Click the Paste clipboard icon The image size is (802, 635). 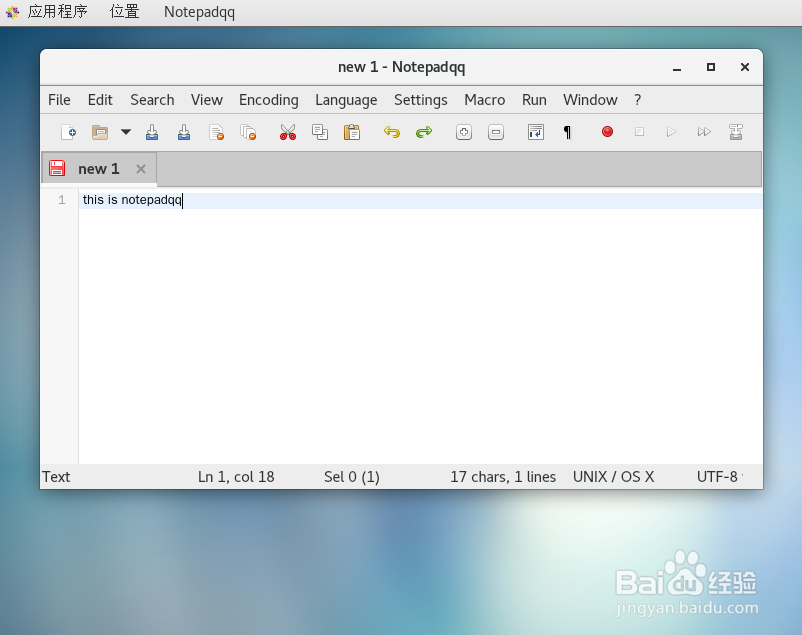point(352,132)
